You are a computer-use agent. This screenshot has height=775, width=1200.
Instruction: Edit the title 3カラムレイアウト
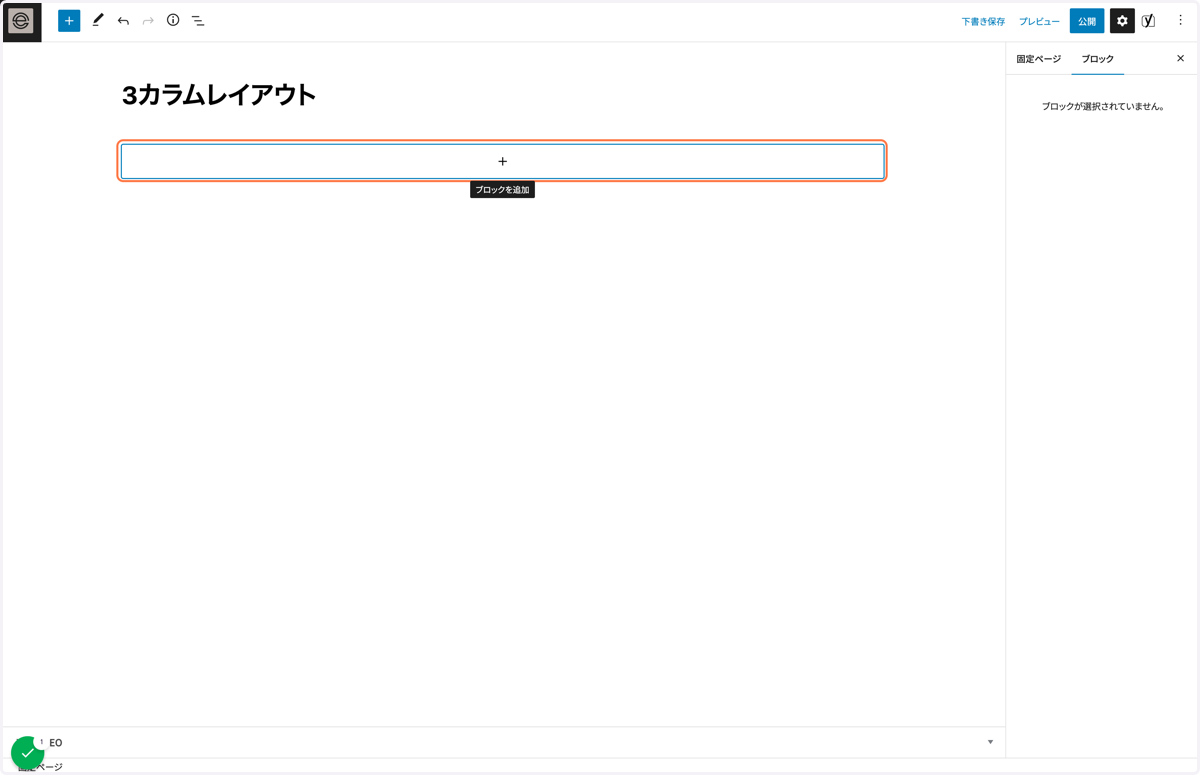pos(218,95)
